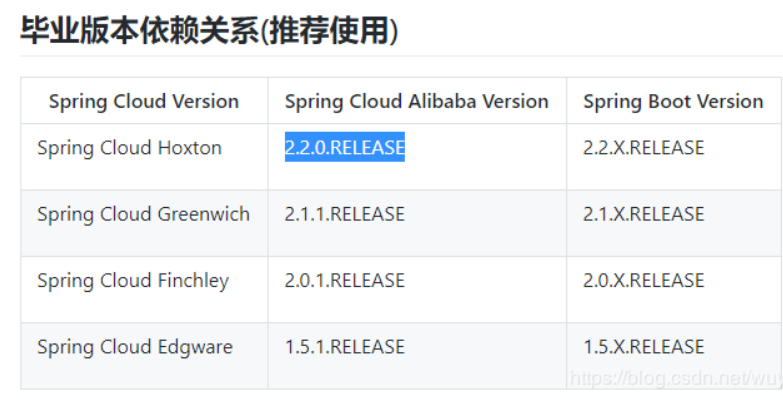The height and width of the screenshot is (400, 783).
Task: Click the Spring Cloud Alibaba Version header
Action: point(417,101)
